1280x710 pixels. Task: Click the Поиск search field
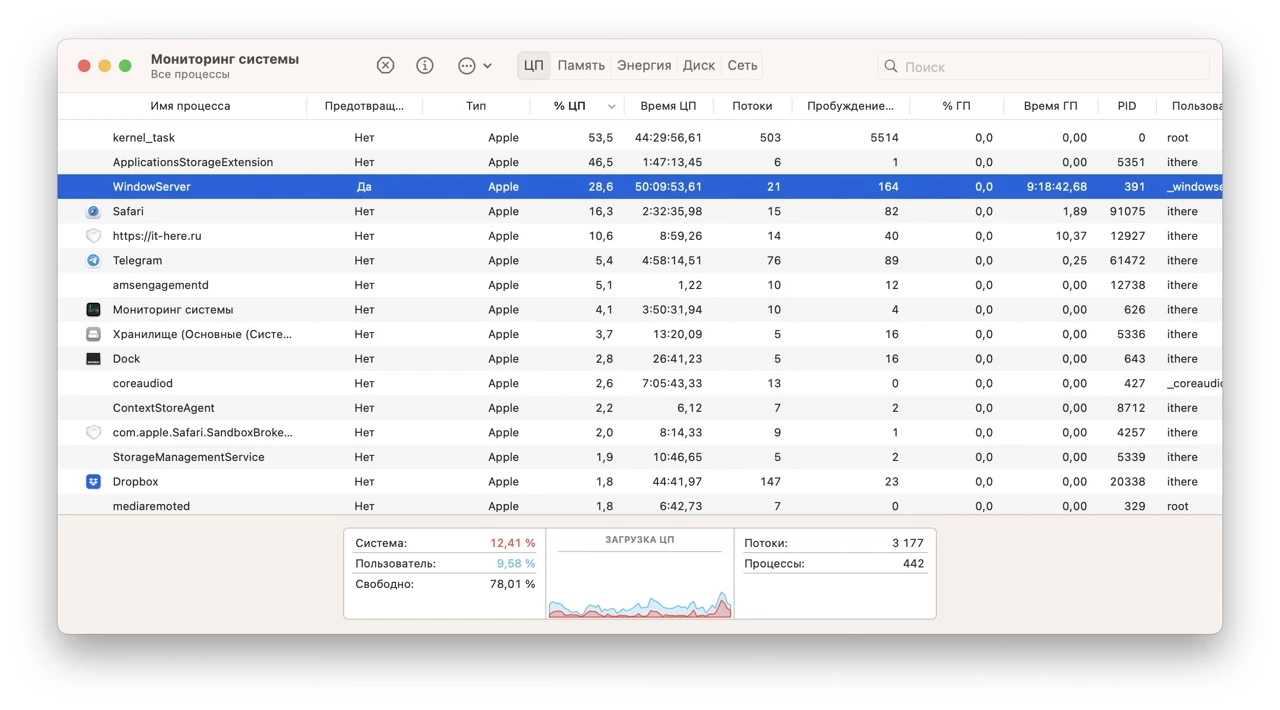[x=1040, y=66]
